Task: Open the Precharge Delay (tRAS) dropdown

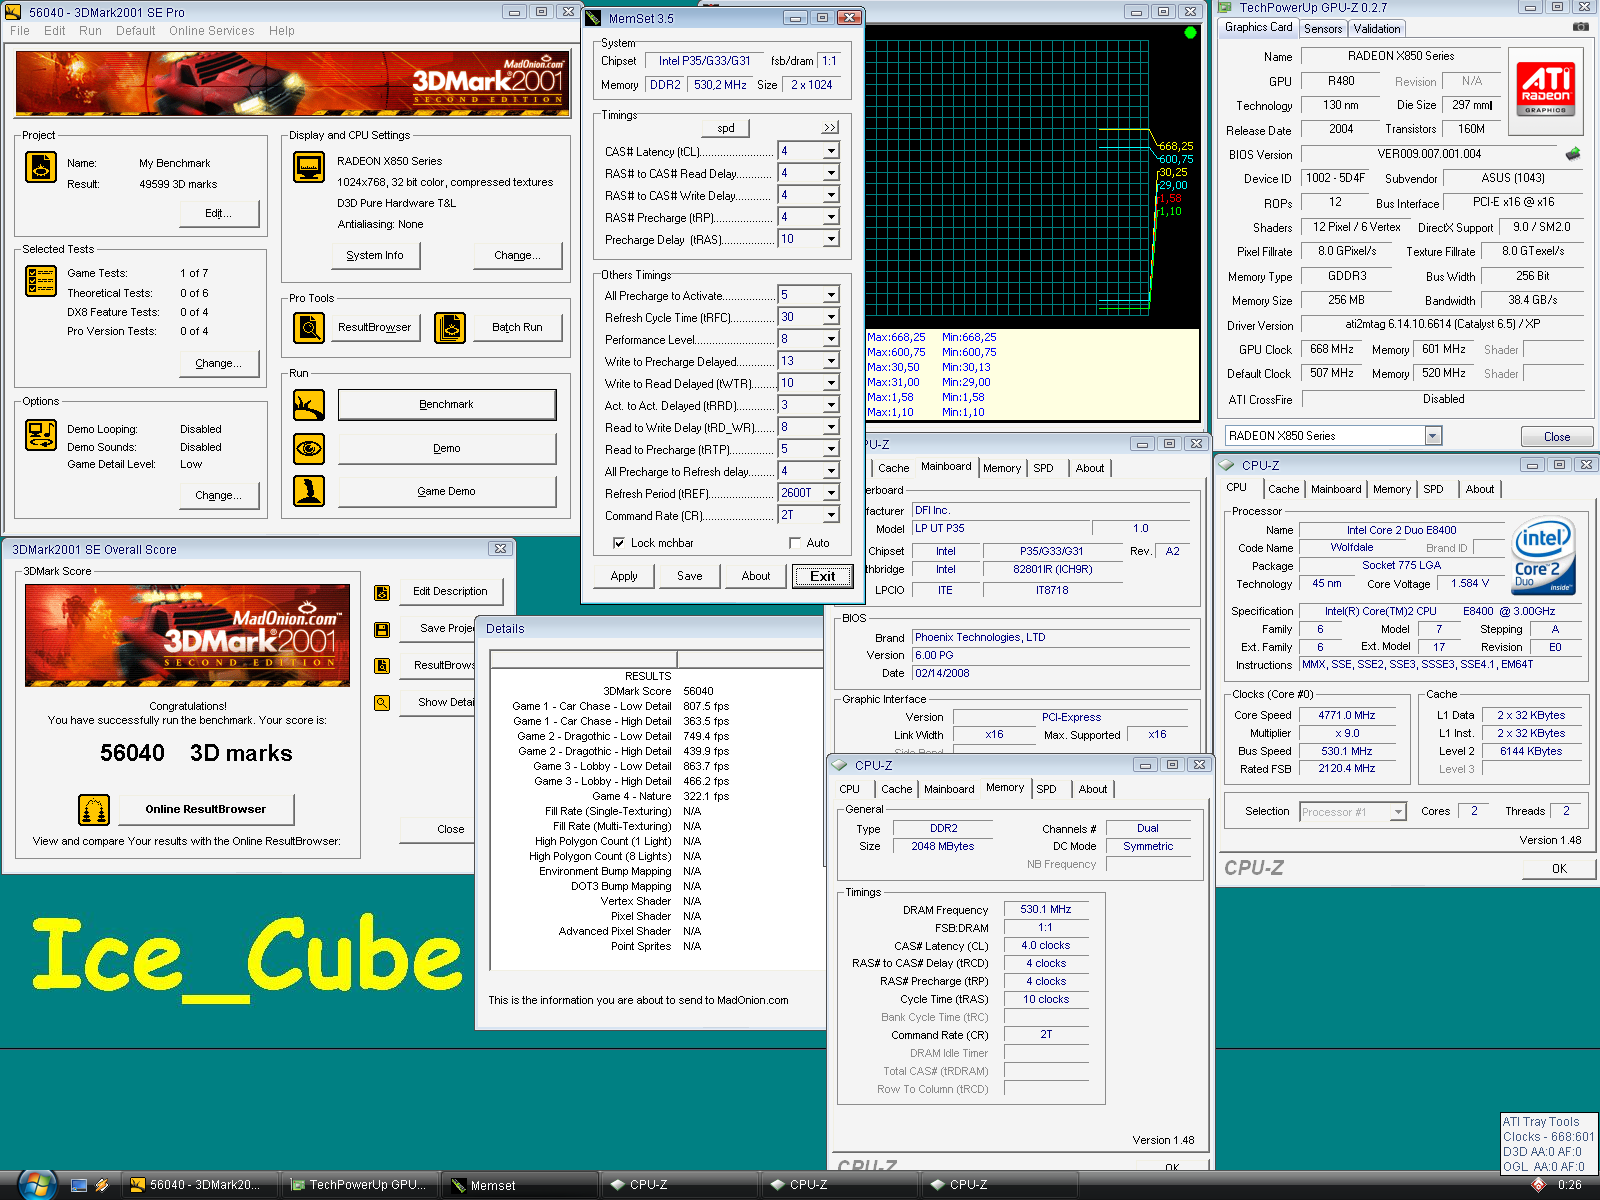Action: [x=831, y=239]
